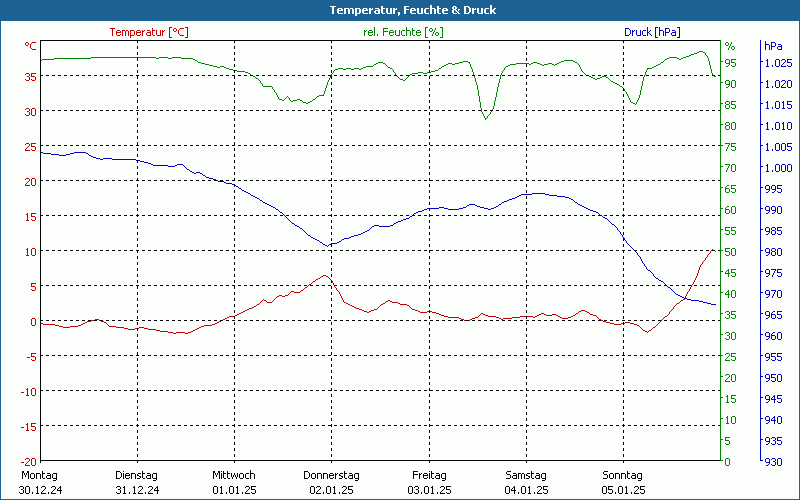Click the blue pressure value '955'

tap(773, 357)
